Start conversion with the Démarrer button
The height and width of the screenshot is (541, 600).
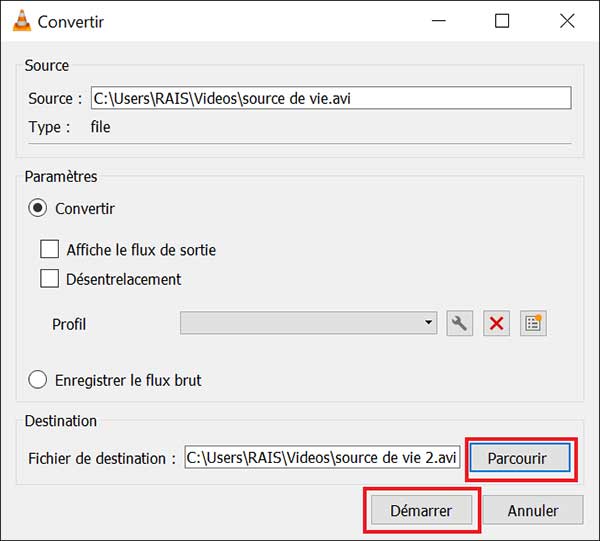421,510
